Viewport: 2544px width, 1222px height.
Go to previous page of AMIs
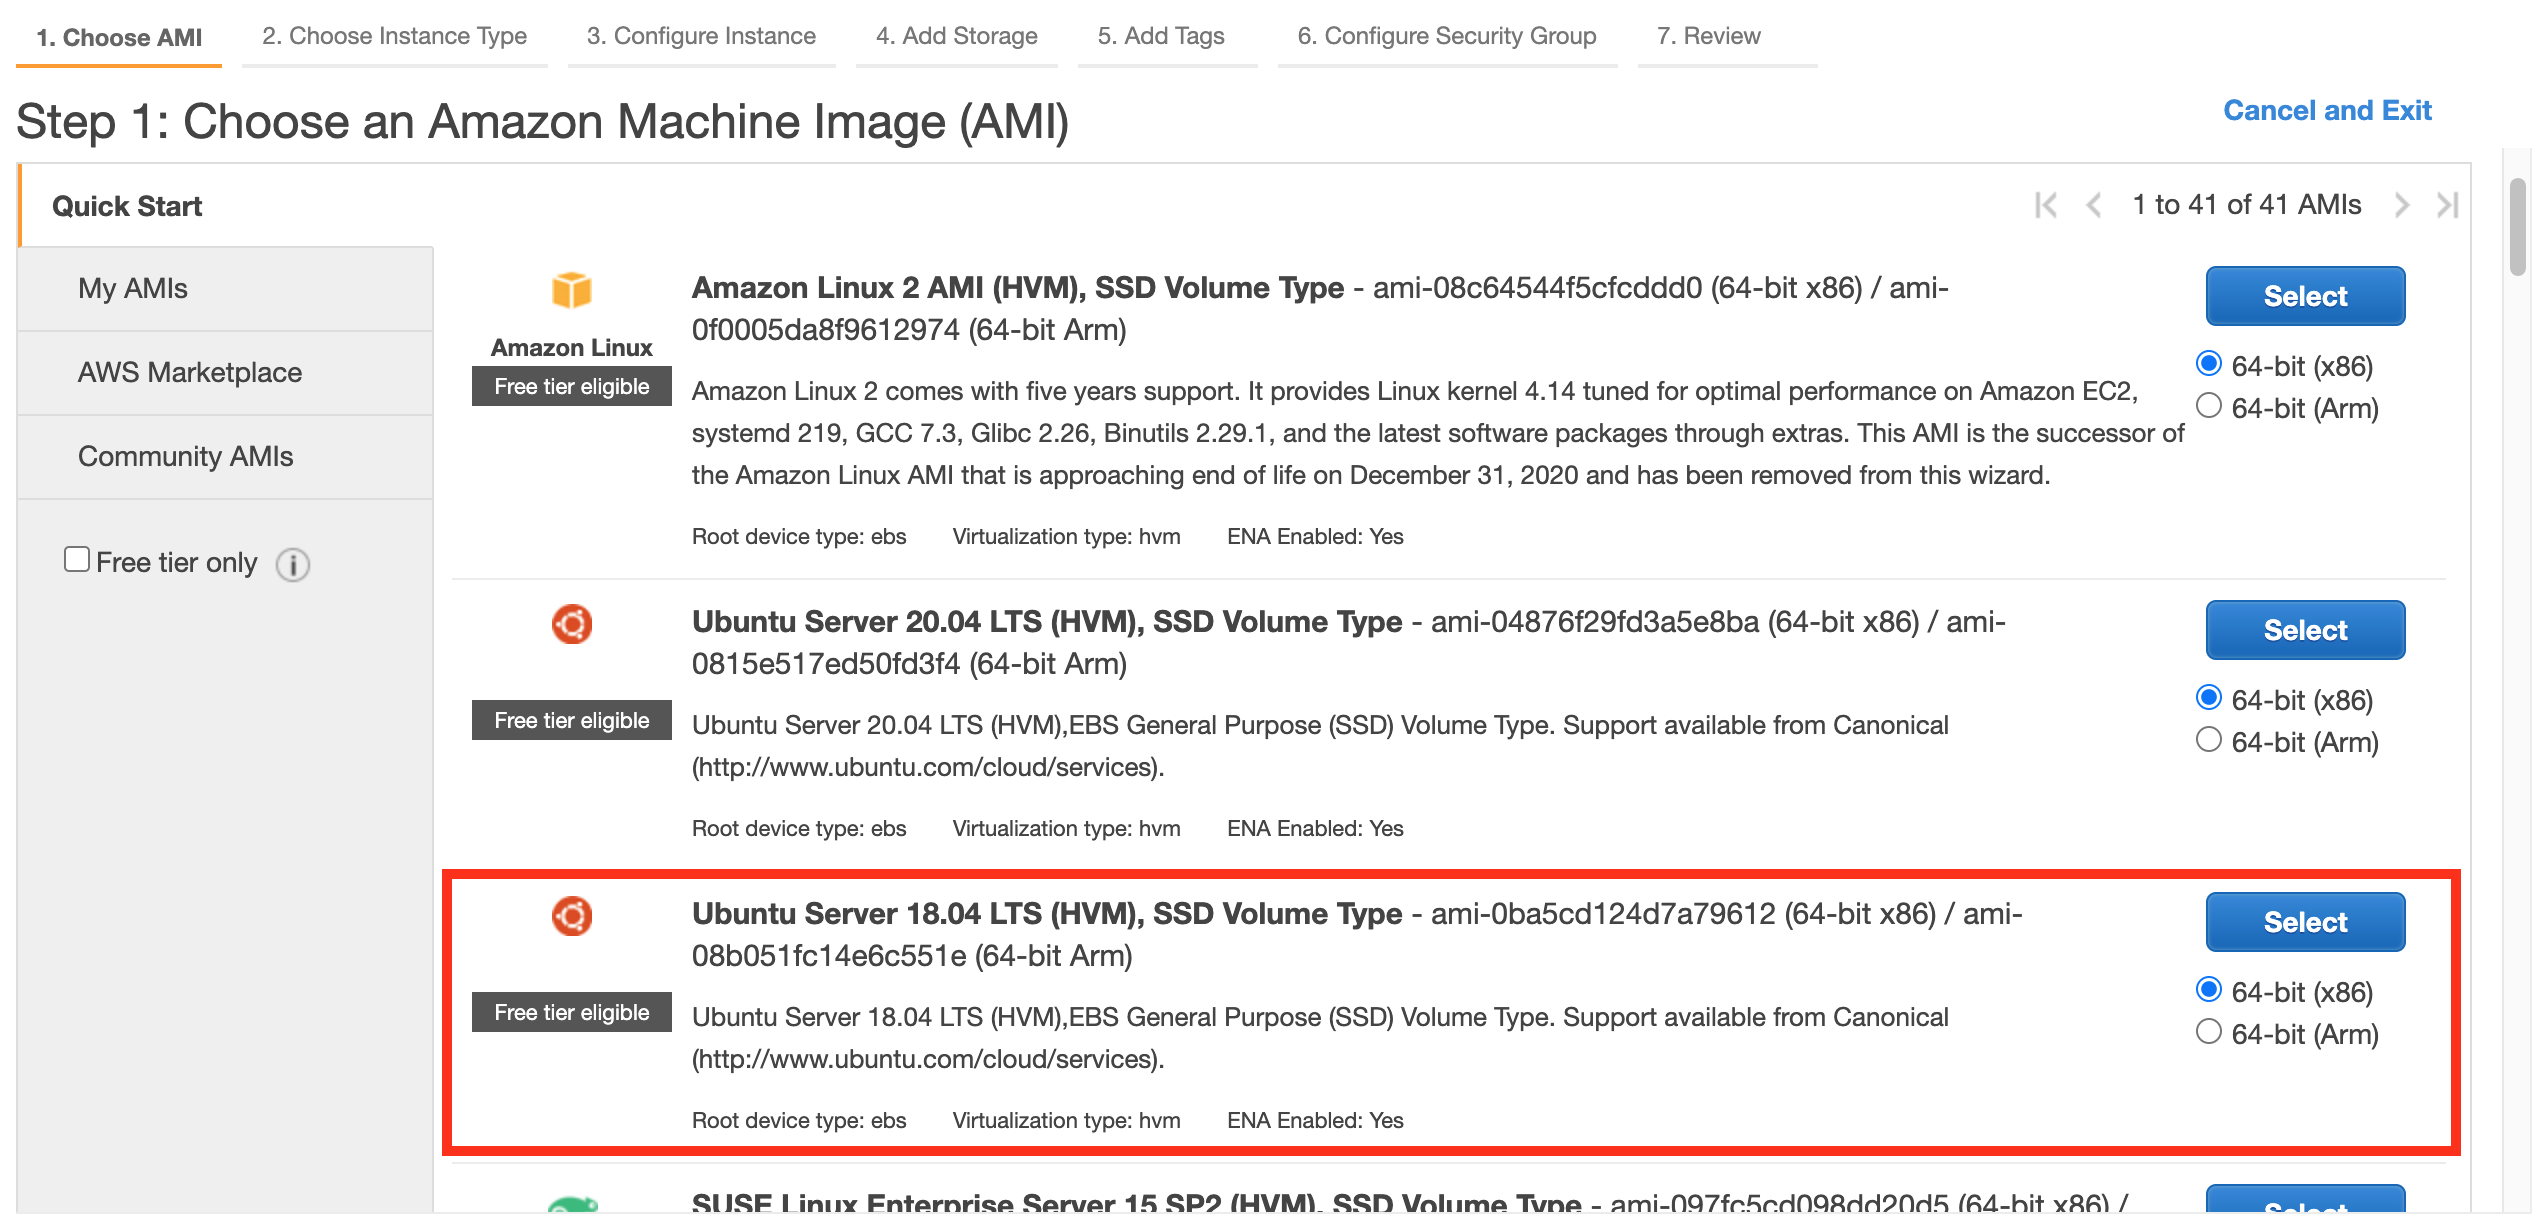(2093, 205)
